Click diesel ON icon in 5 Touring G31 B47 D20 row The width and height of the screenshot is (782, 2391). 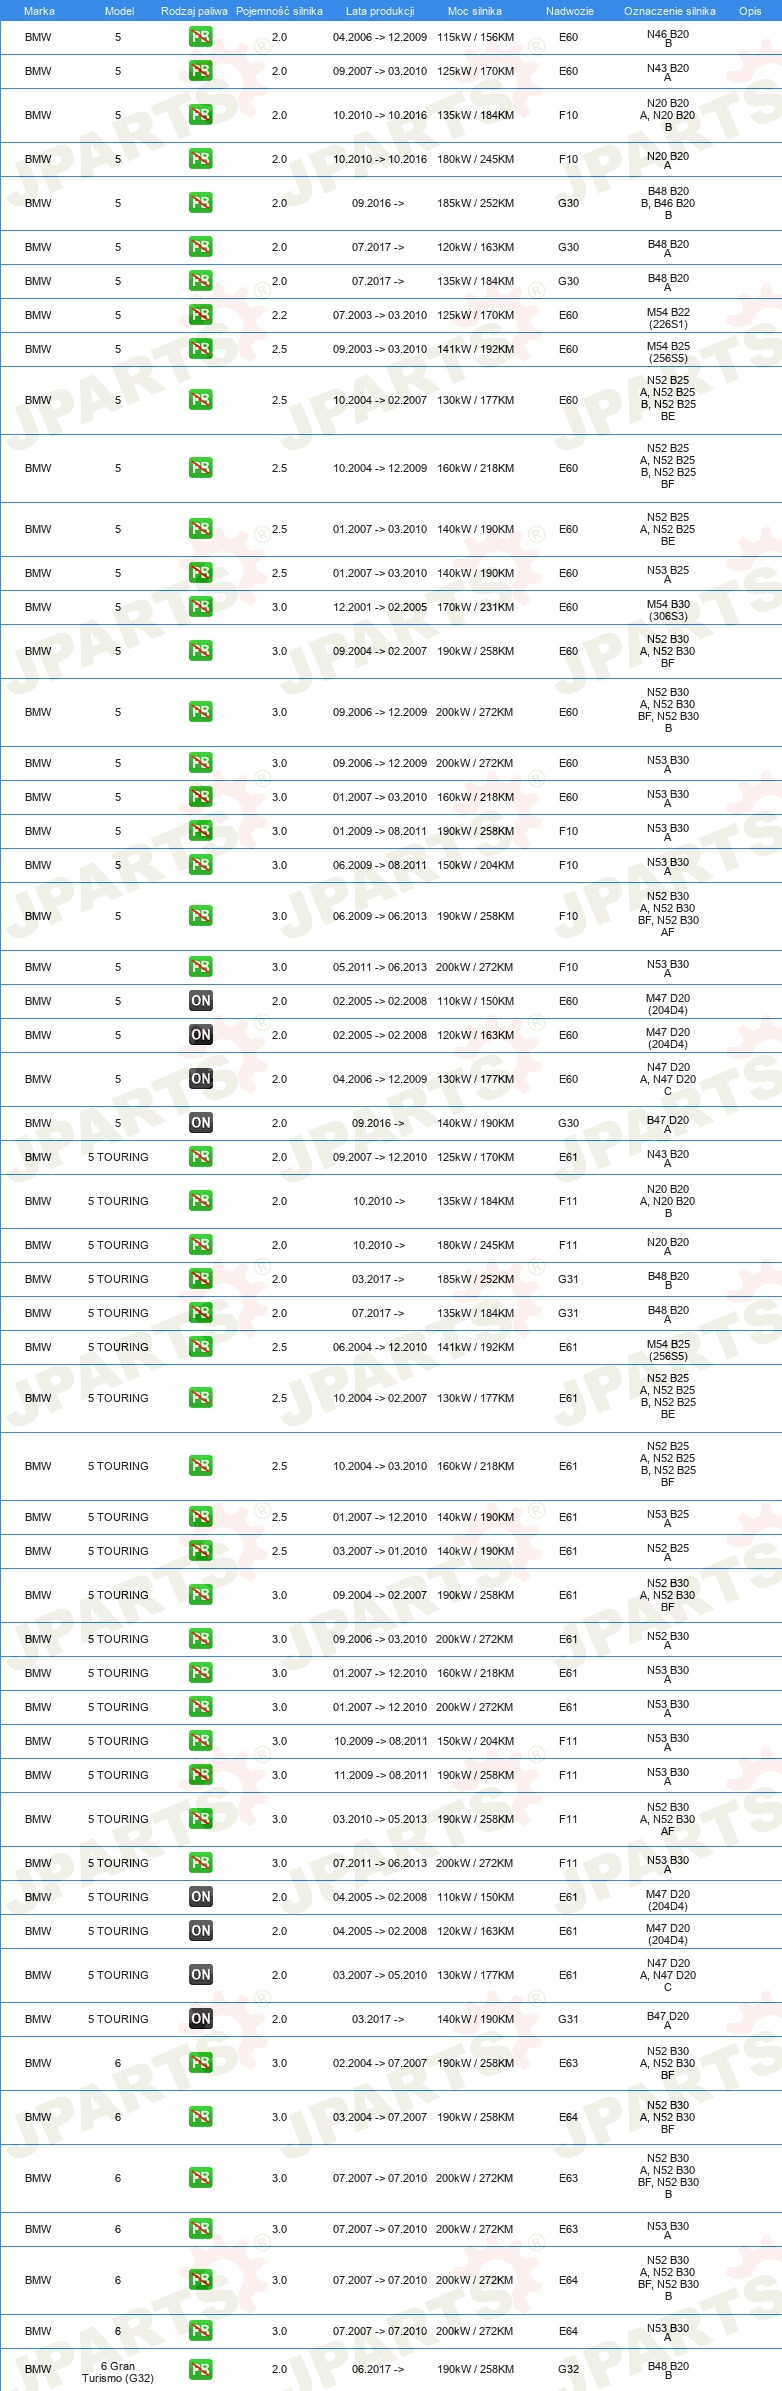(201, 2019)
